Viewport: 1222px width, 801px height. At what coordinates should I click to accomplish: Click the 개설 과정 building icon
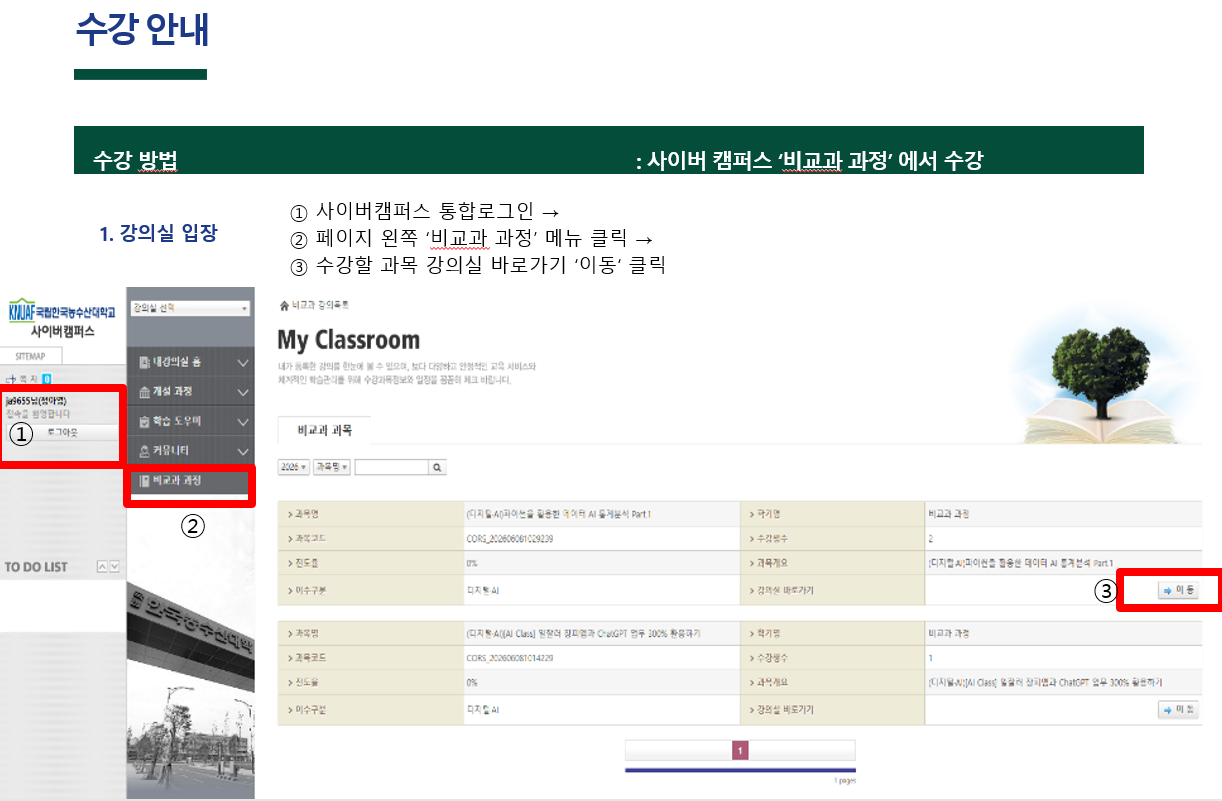[145, 392]
